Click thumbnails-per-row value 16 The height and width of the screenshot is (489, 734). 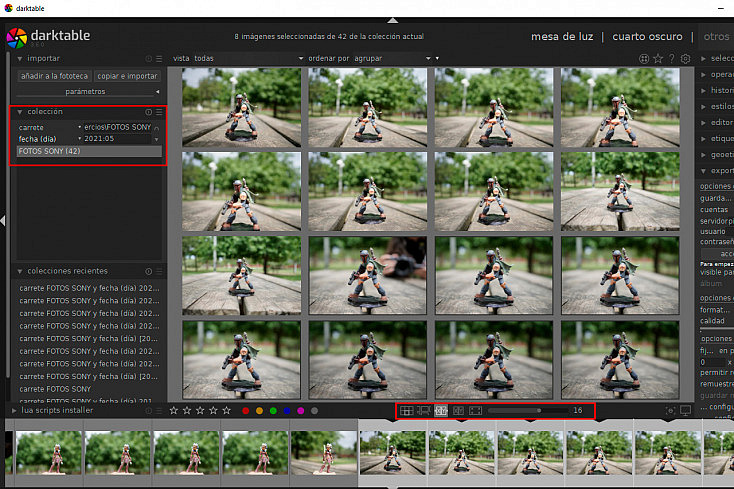578,410
